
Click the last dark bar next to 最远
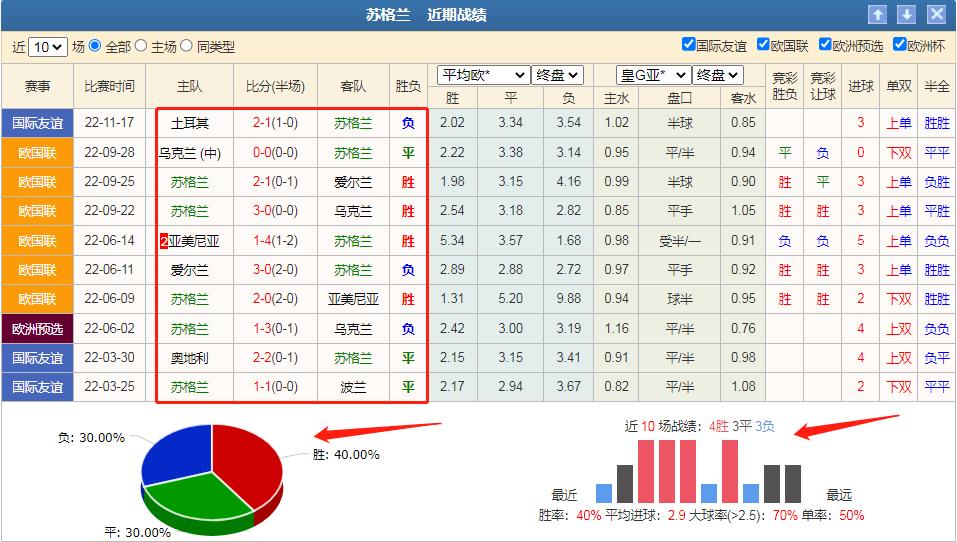tap(793, 483)
